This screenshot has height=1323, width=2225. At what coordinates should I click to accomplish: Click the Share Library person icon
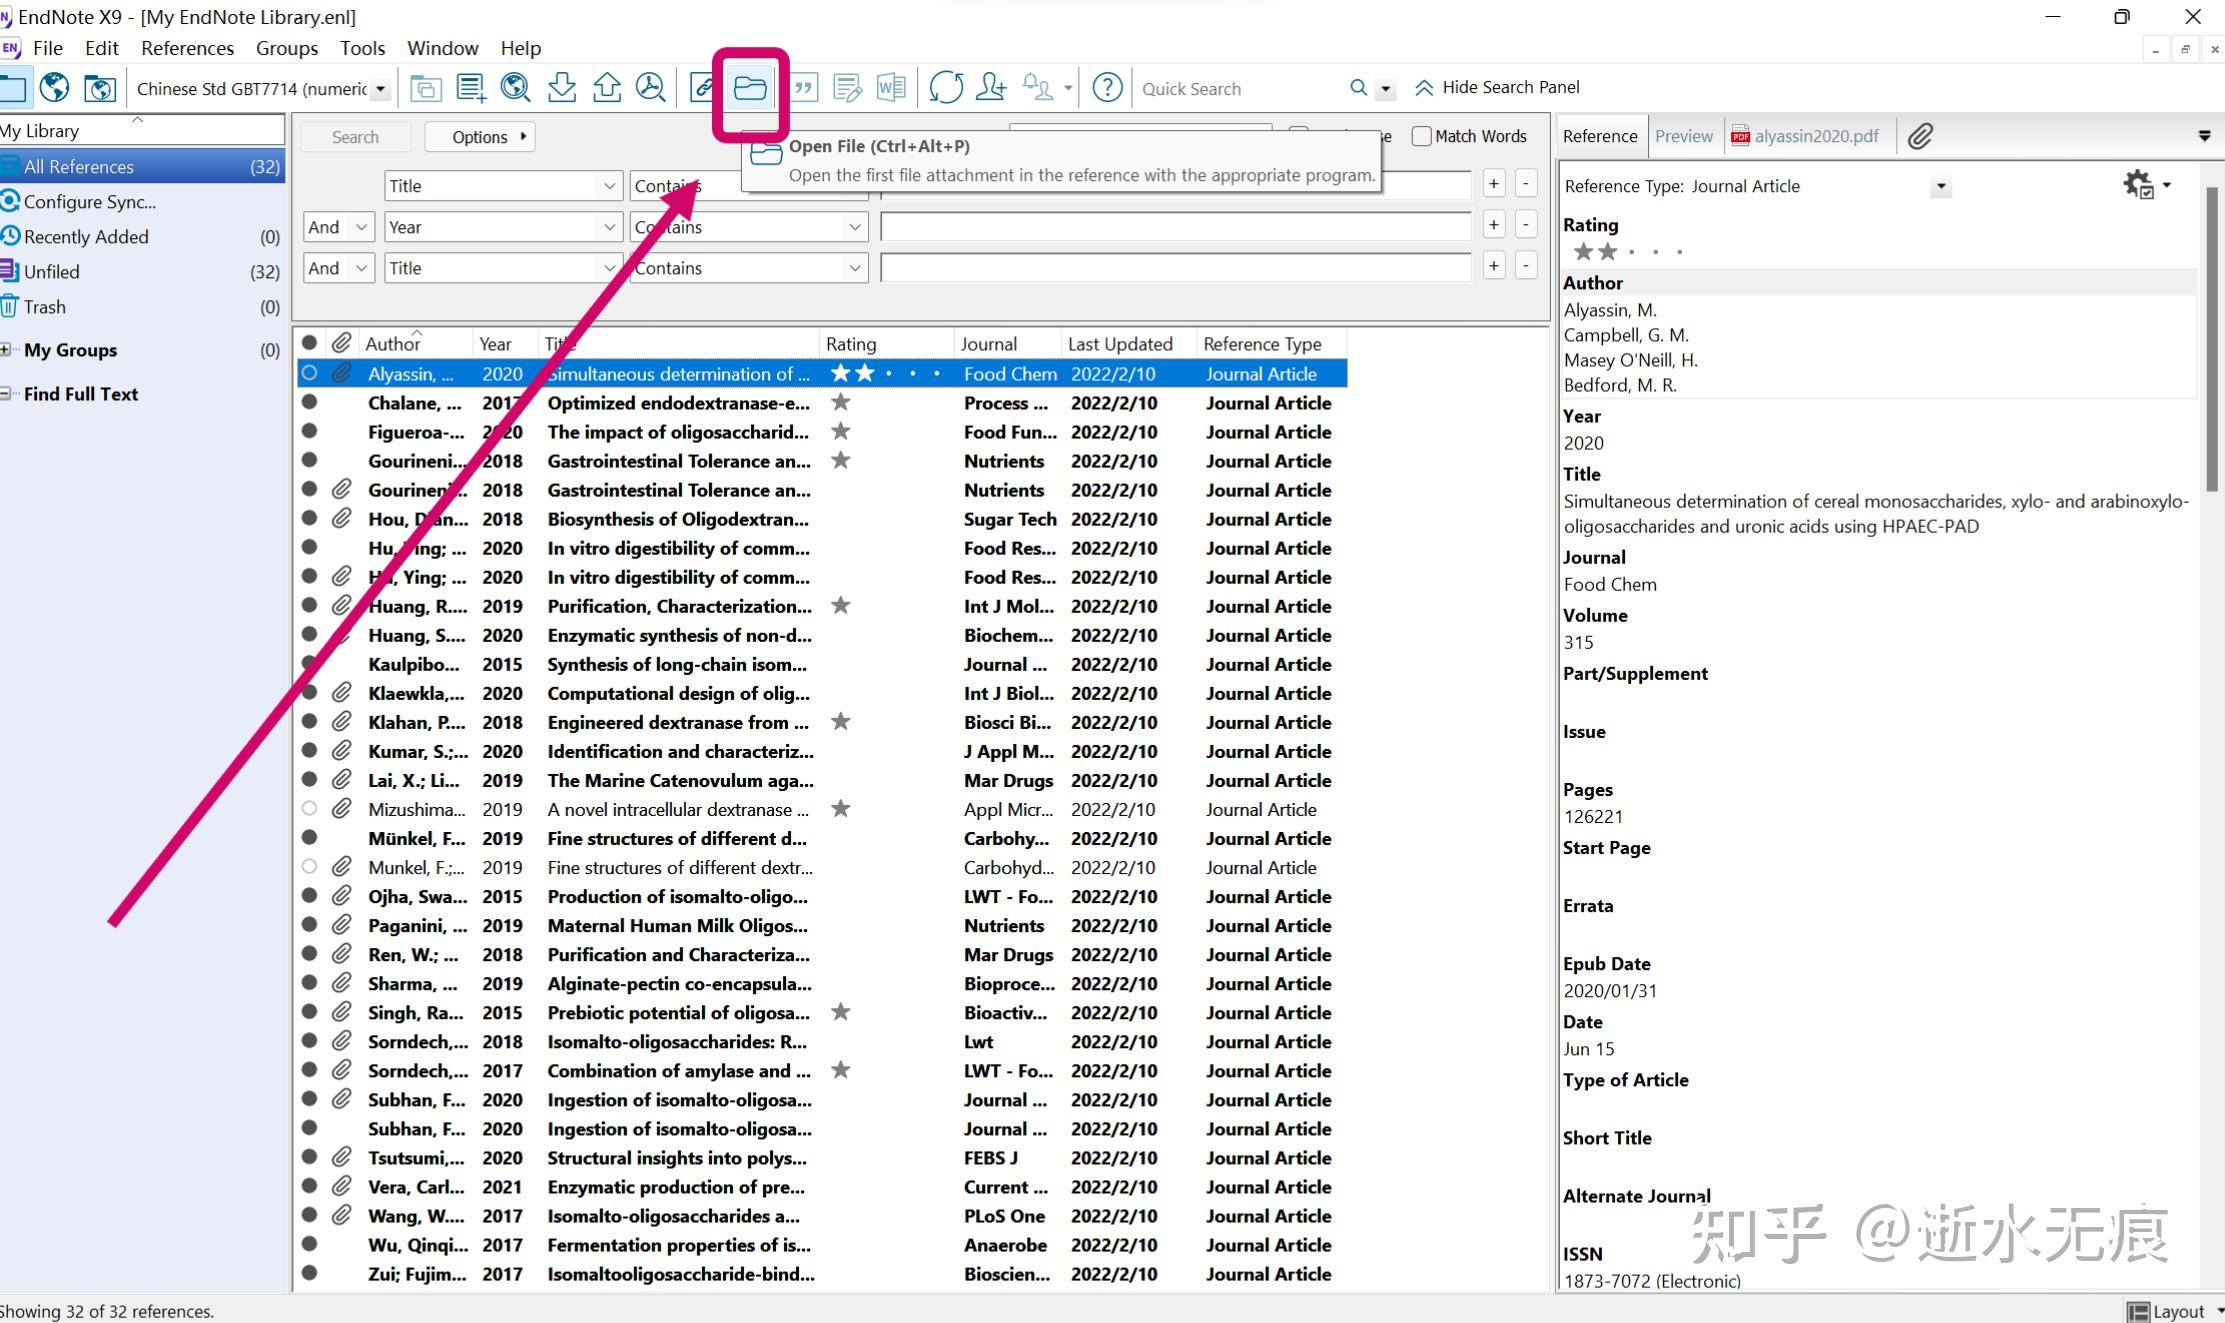991,87
